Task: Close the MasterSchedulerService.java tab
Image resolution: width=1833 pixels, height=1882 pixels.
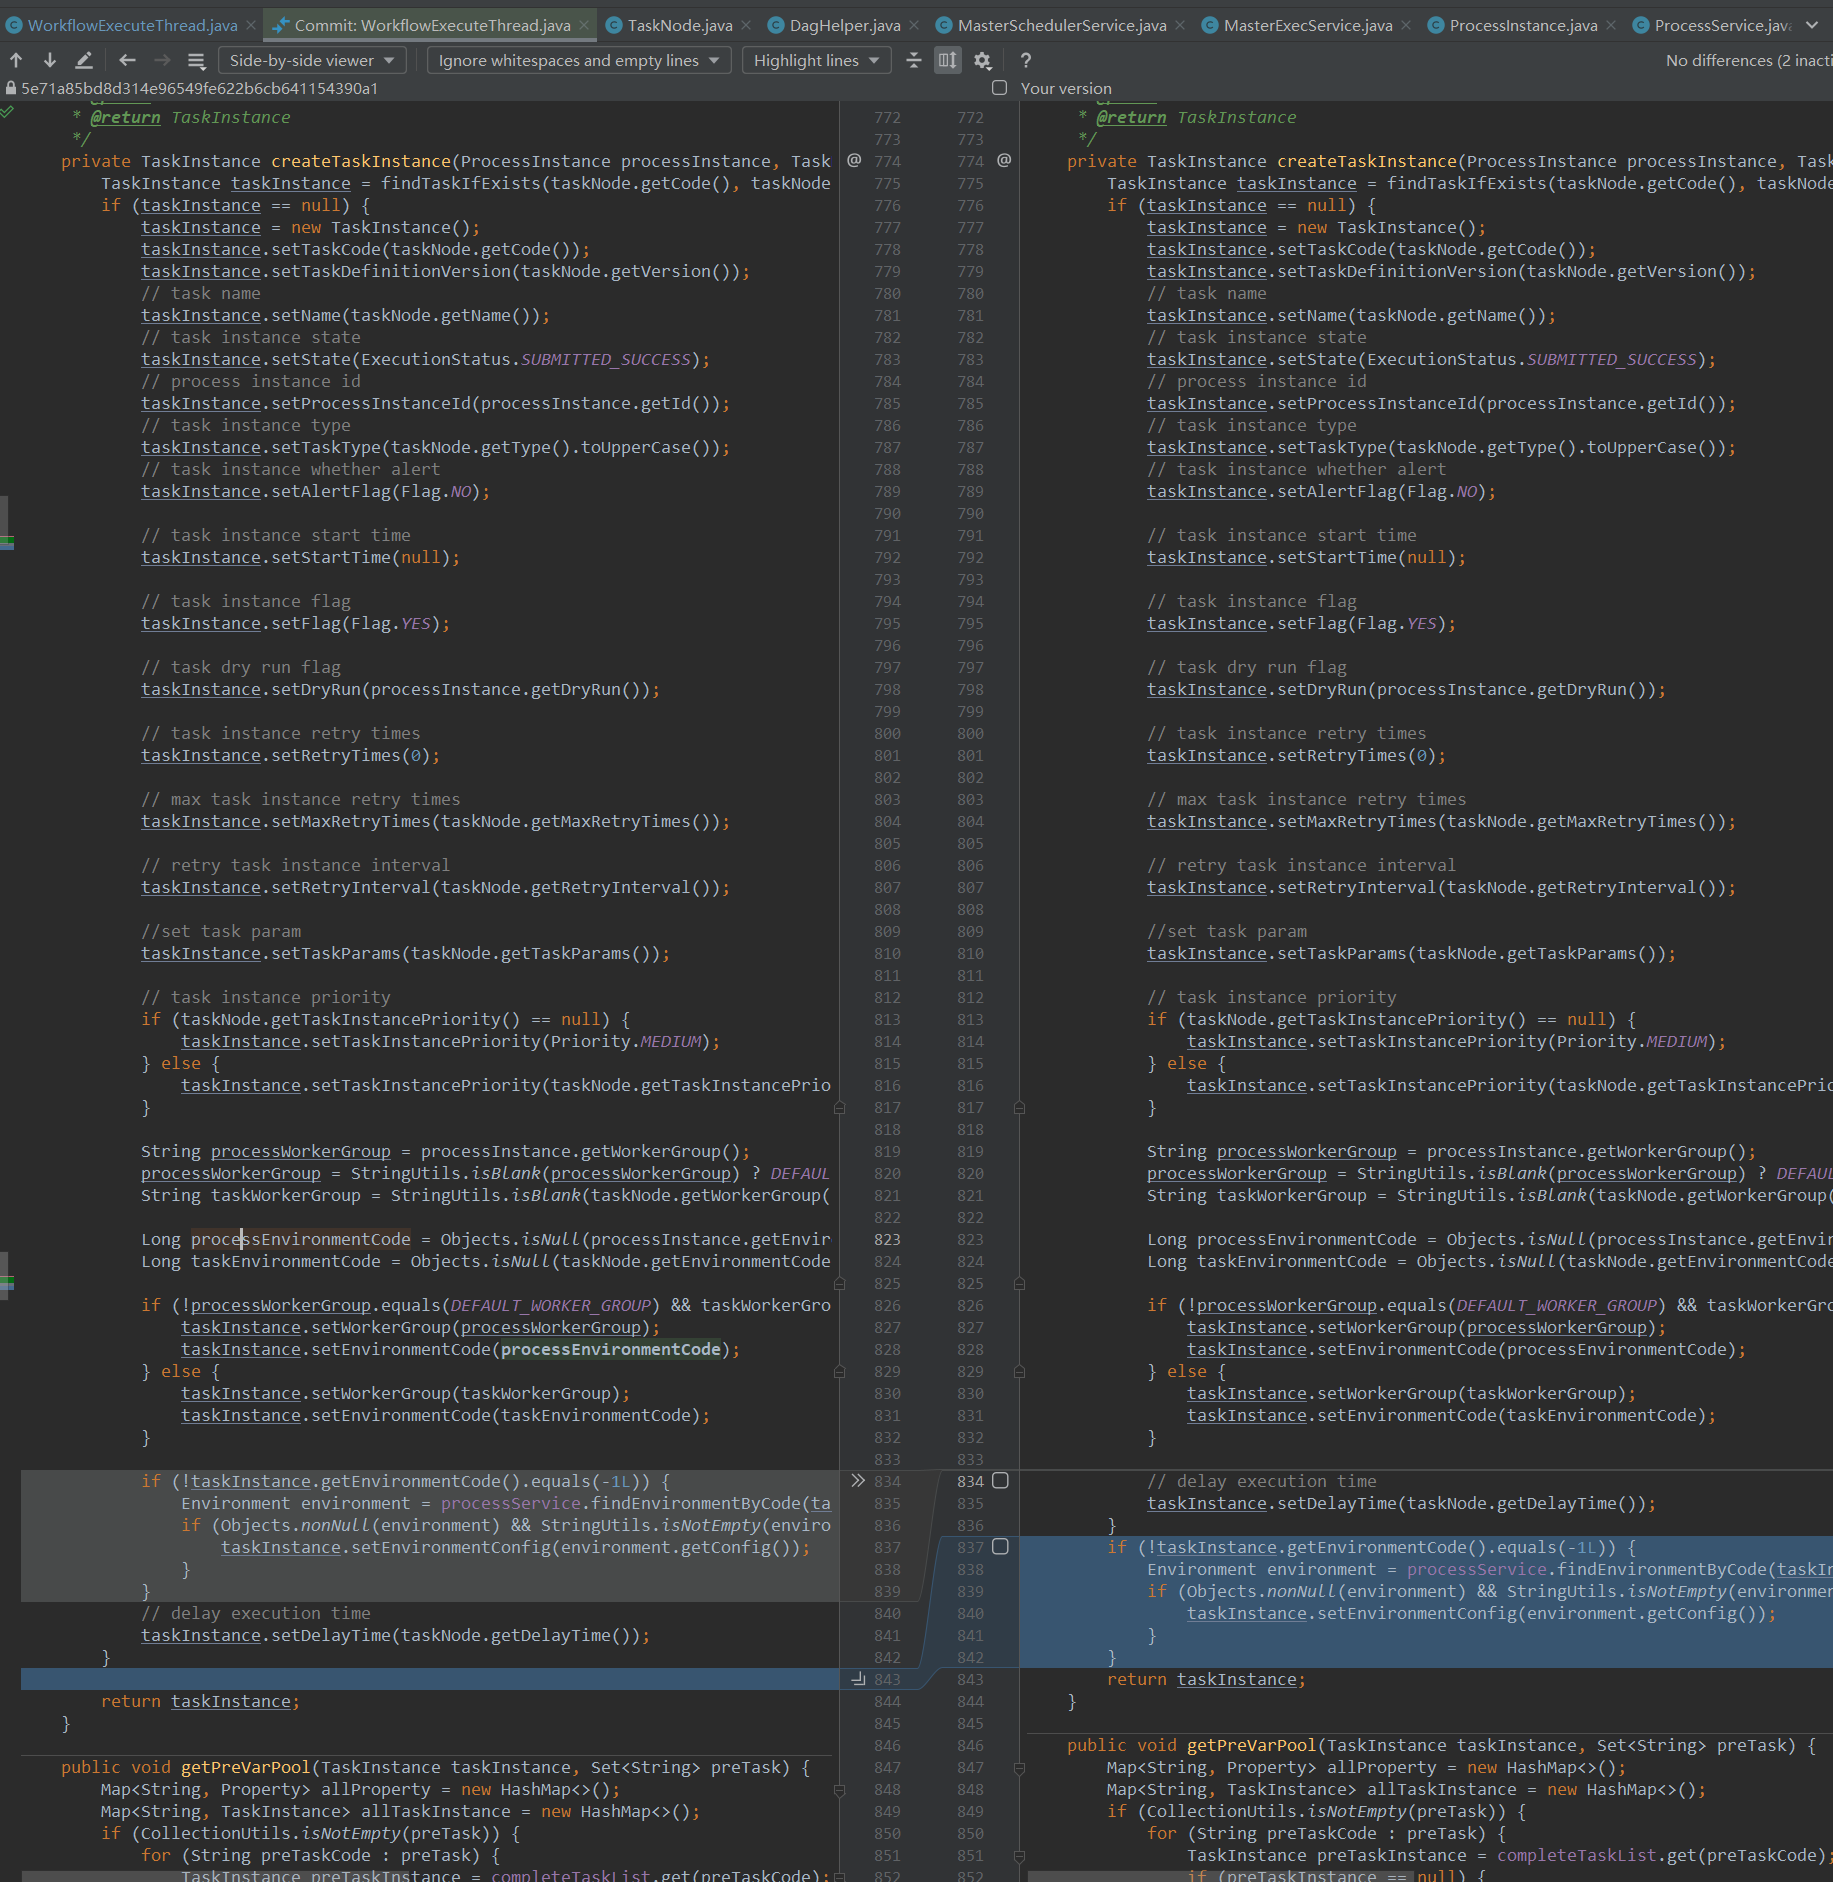Action: 1180,25
